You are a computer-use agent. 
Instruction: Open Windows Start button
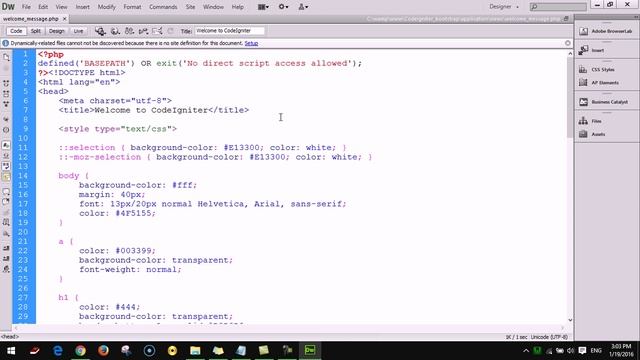[11, 351]
